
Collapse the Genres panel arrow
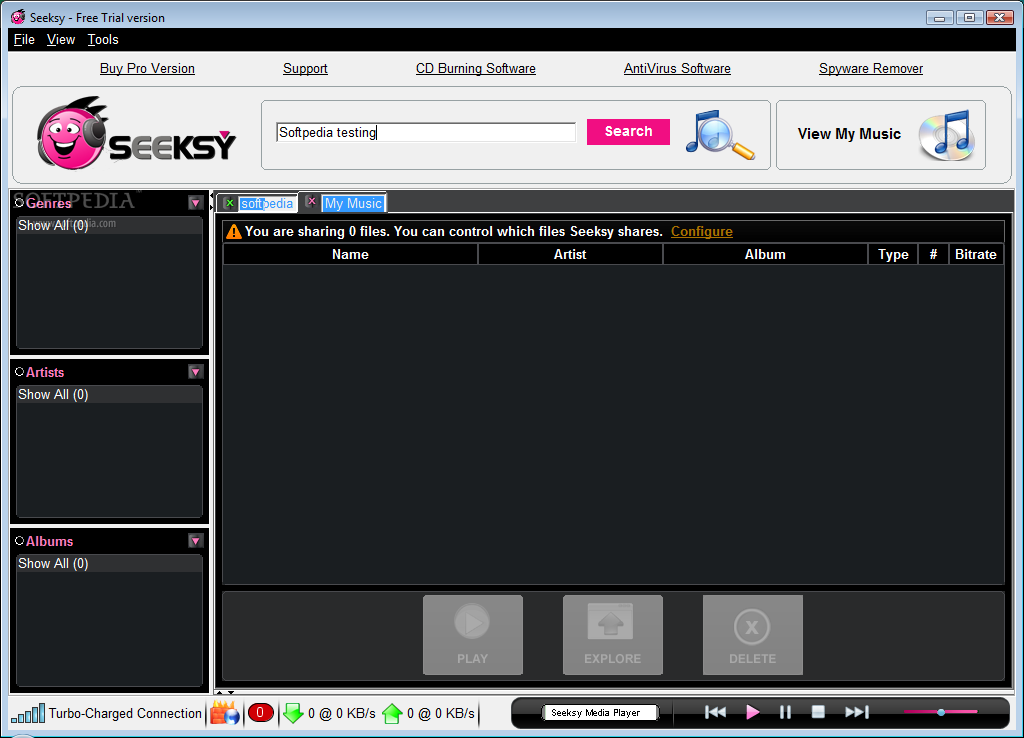(195, 203)
